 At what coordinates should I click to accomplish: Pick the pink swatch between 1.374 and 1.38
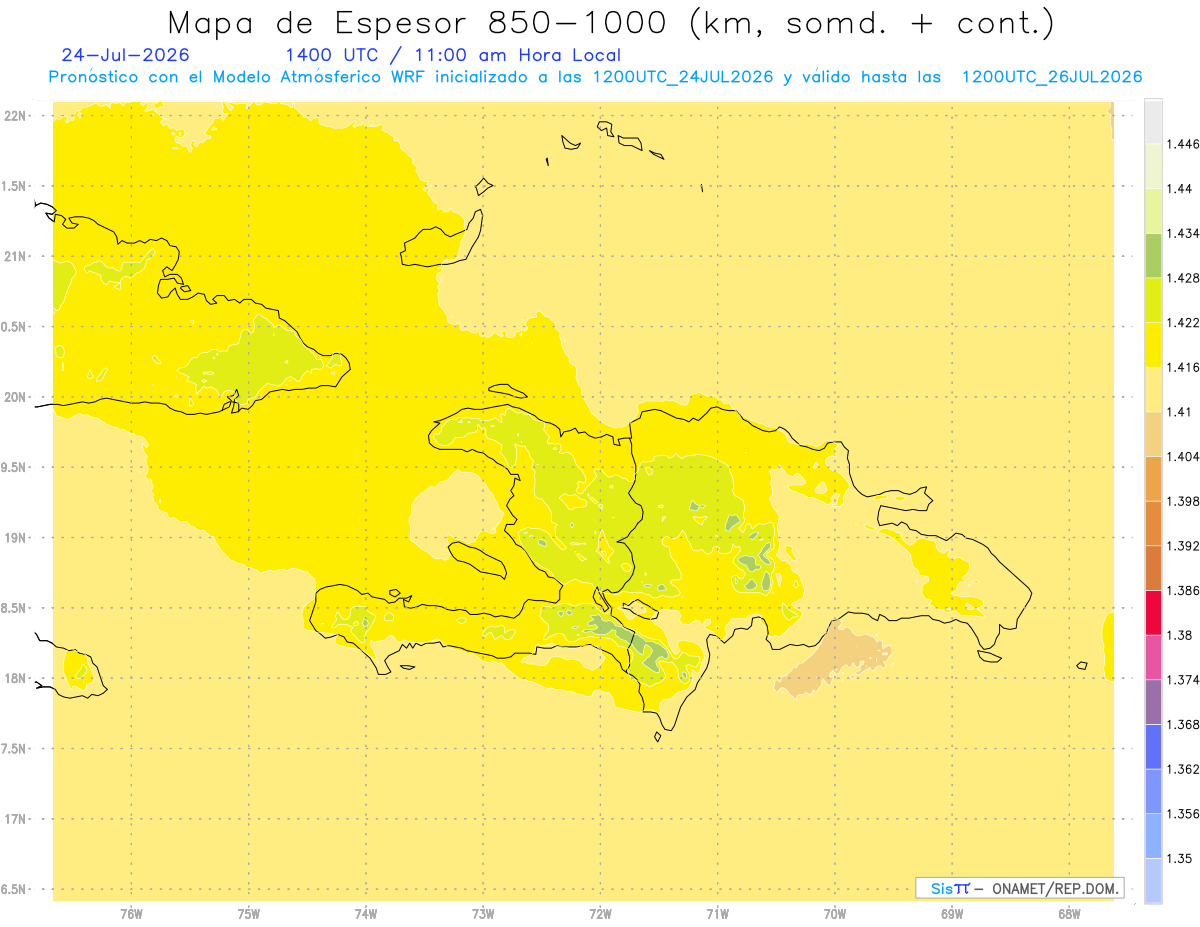(x=1153, y=657)
